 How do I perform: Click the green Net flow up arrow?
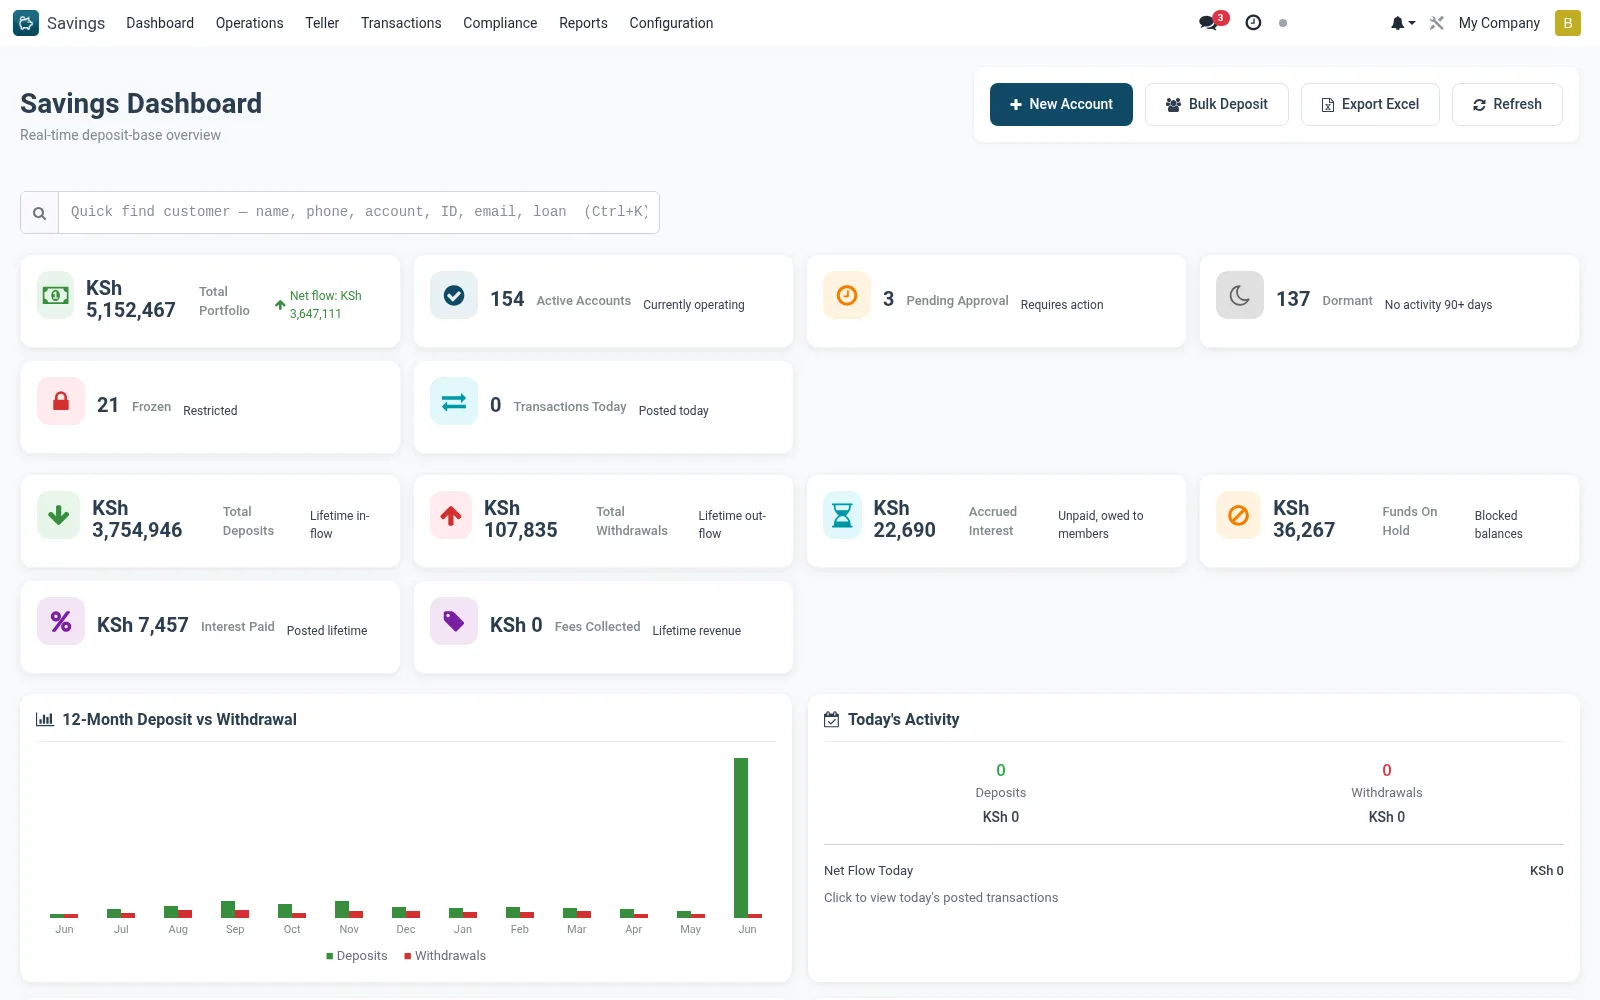pos(280,305)
